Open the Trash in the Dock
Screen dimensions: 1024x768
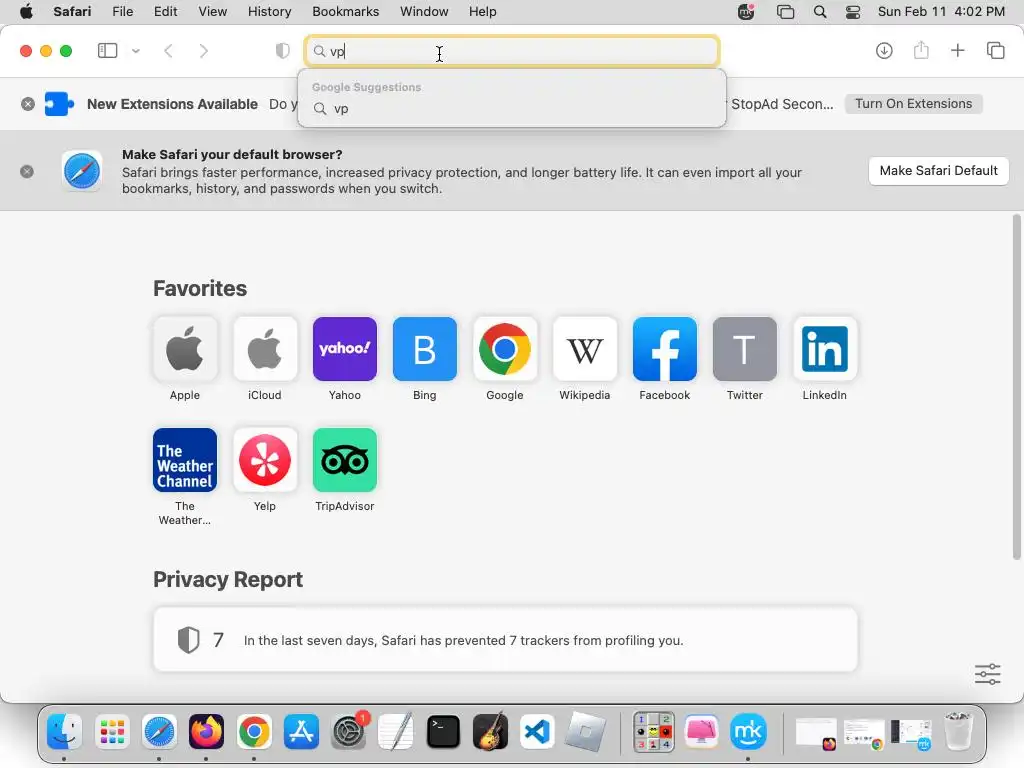(x=958, y=731)
